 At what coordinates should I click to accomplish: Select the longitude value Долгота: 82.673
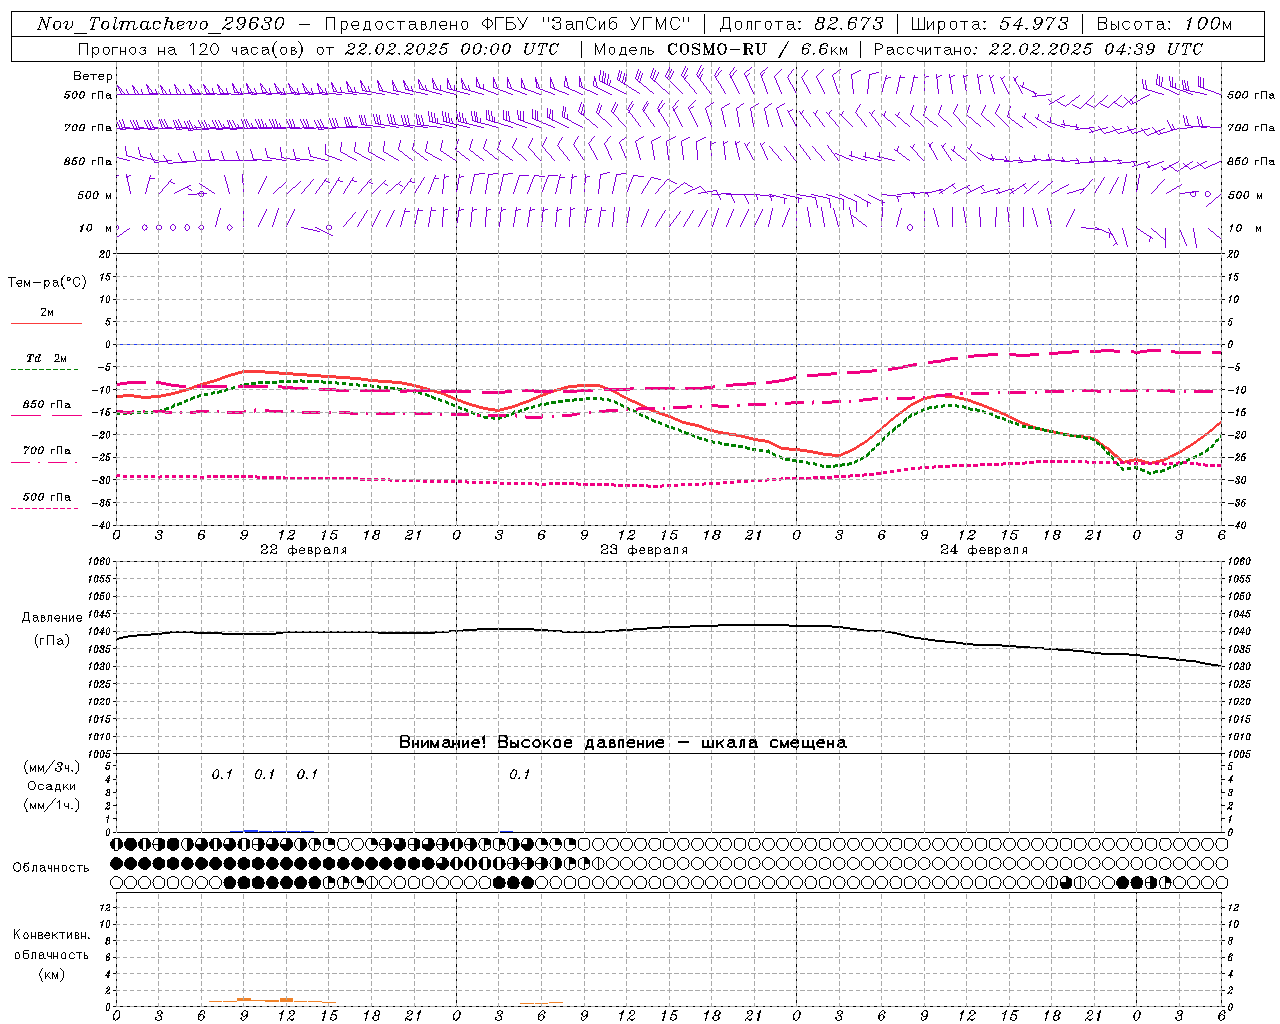[802, 24]
